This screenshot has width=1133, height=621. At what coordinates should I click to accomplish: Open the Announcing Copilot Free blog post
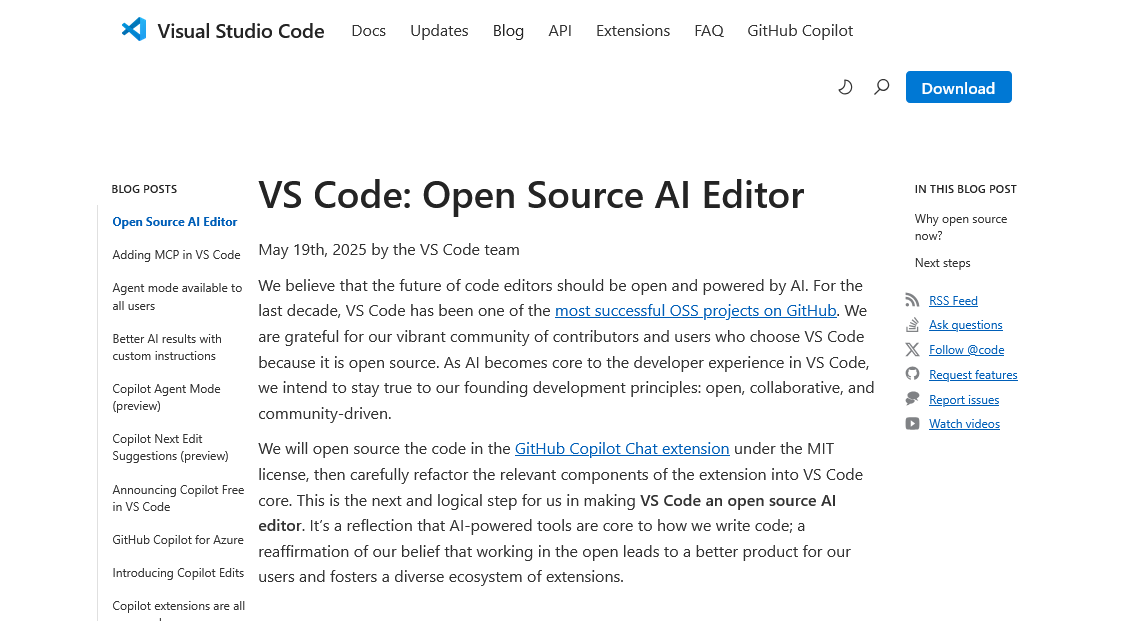178,498
